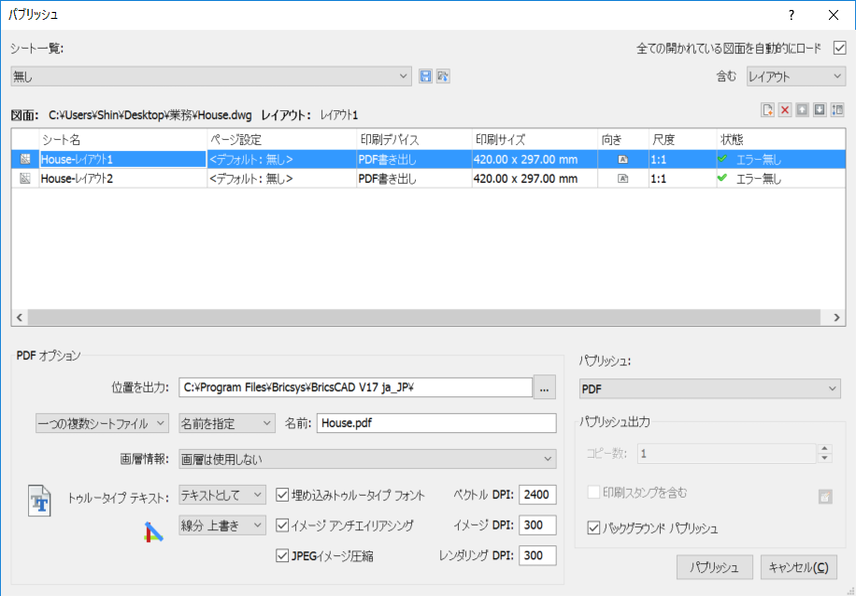Click the sheet list horizontal scrollbar track
The height and width of the screenshot is (596, 856).
pos(424,317)
